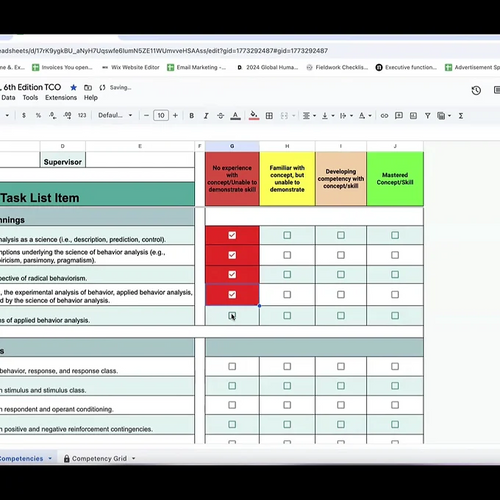Check No experience box for response class row
This screenshot has height=500, width=500.
[x=232, y=366]
